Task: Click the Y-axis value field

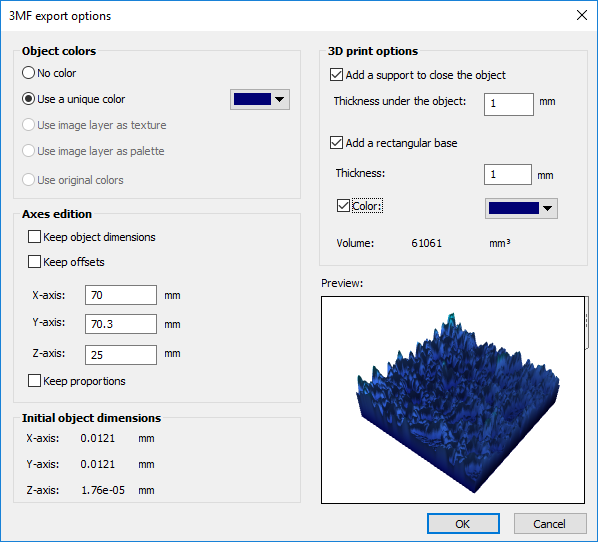Action: point(121,324)
